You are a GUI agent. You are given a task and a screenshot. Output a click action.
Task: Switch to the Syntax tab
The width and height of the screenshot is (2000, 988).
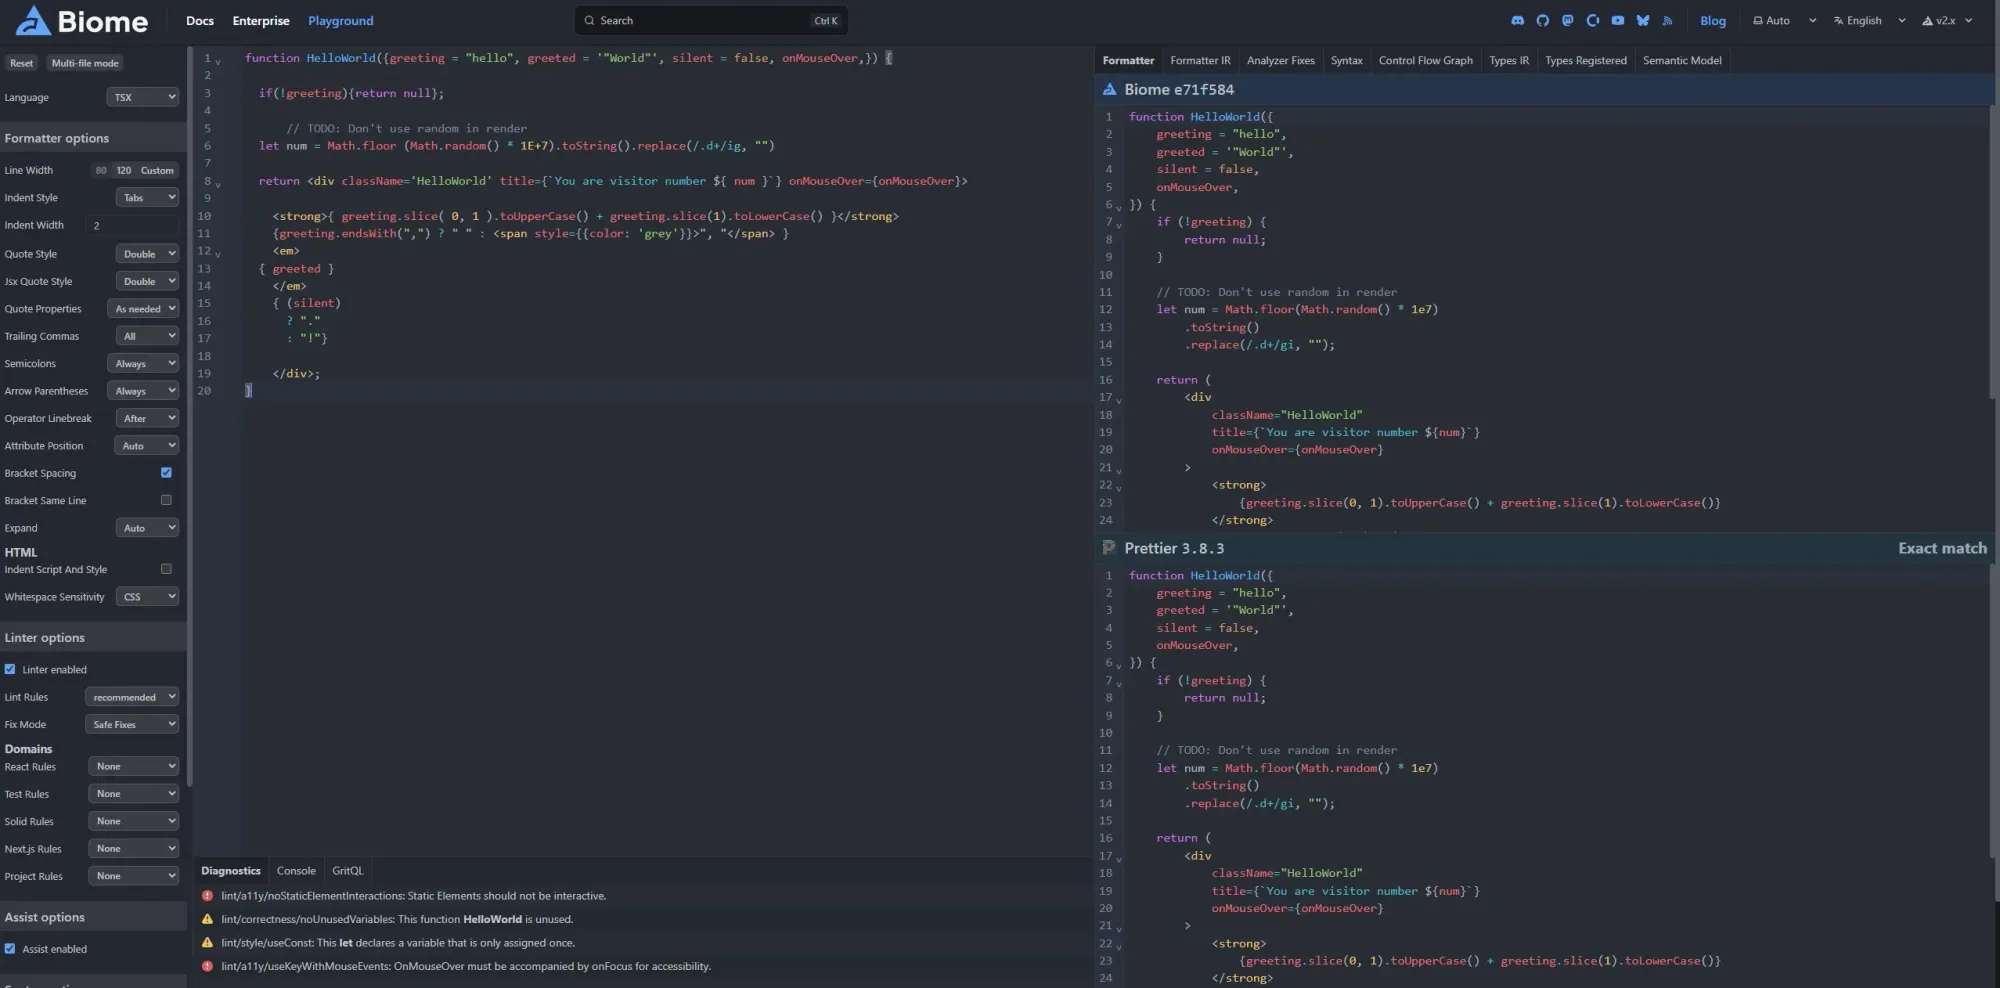coord(1346,60)
